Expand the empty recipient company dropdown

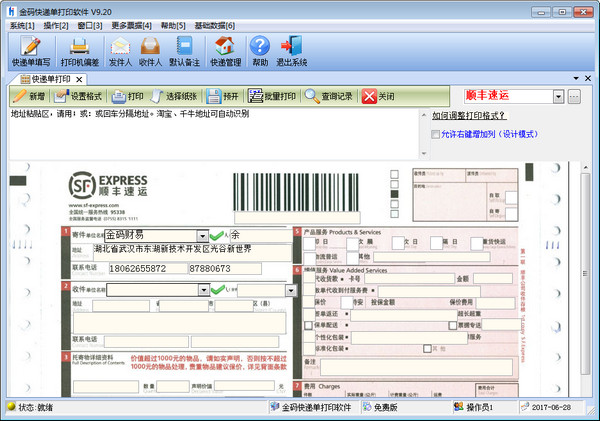tap(203, 290)
